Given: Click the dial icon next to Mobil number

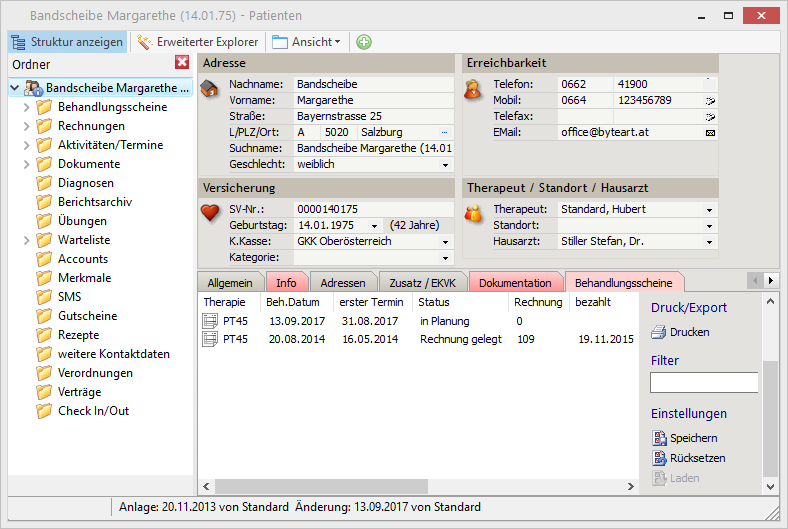Looking at the screenshot, I should click(x=710, y=101).
